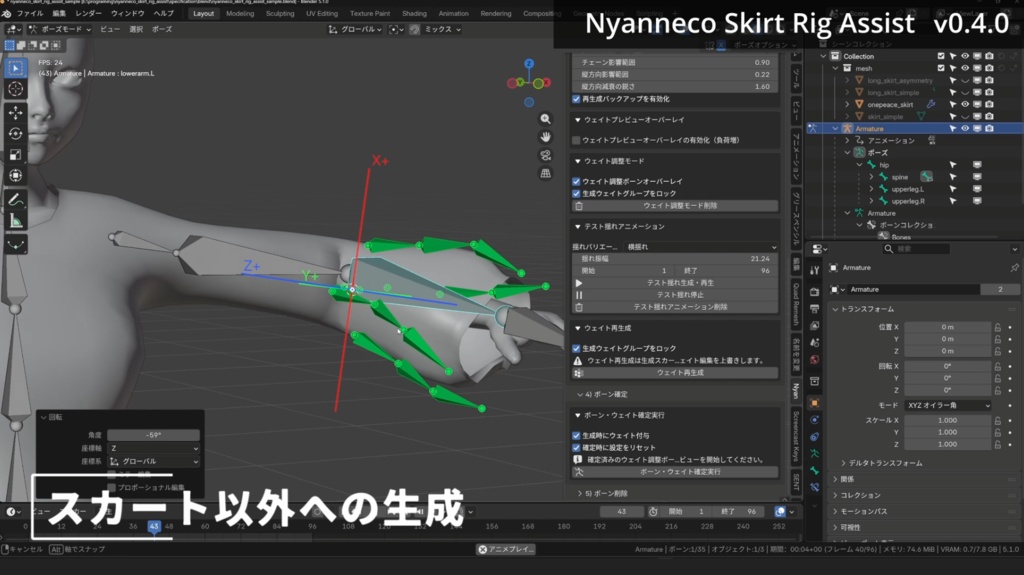This screenshot has width=1024, height=575.
Task: Click the Pose breakdowner tool icon
Action: click(16, 245)
